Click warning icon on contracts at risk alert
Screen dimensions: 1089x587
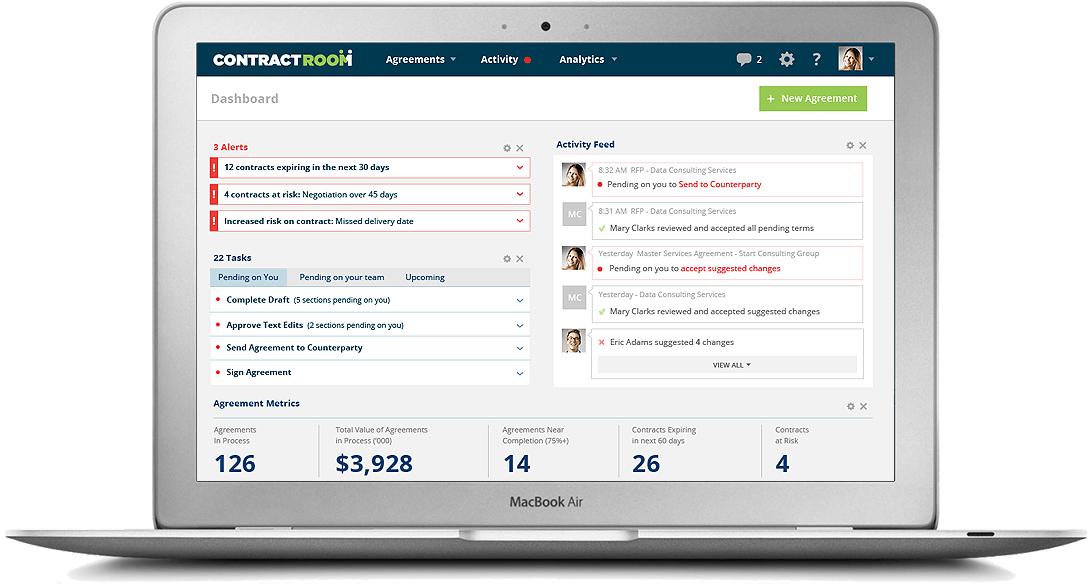(214, 195)
